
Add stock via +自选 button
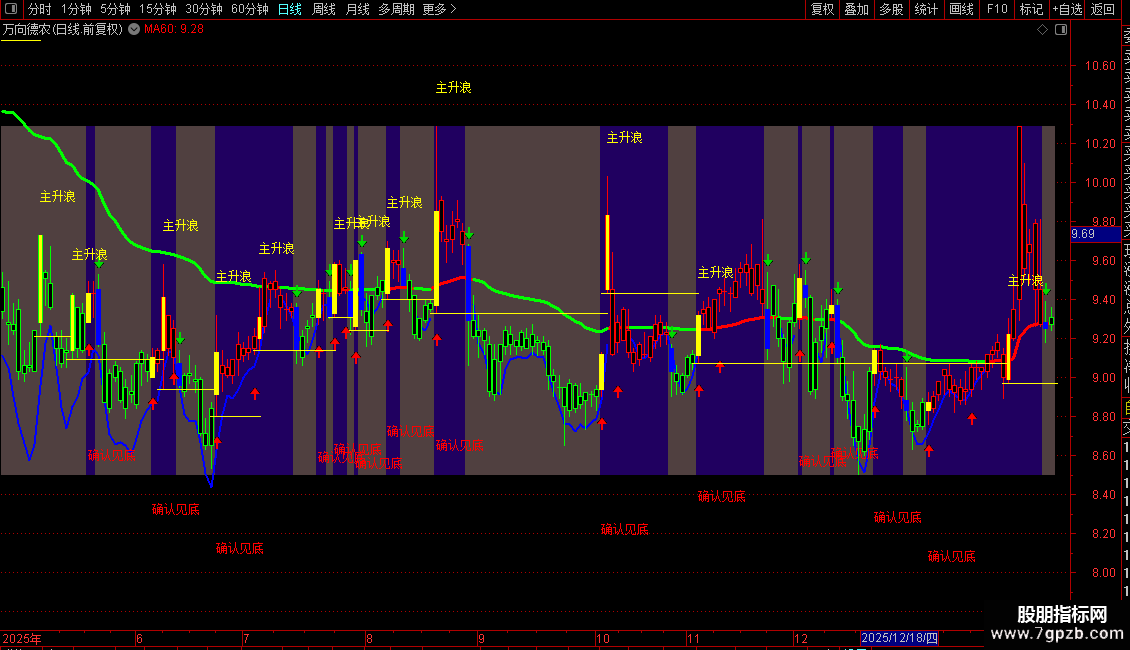point(1067,9)
